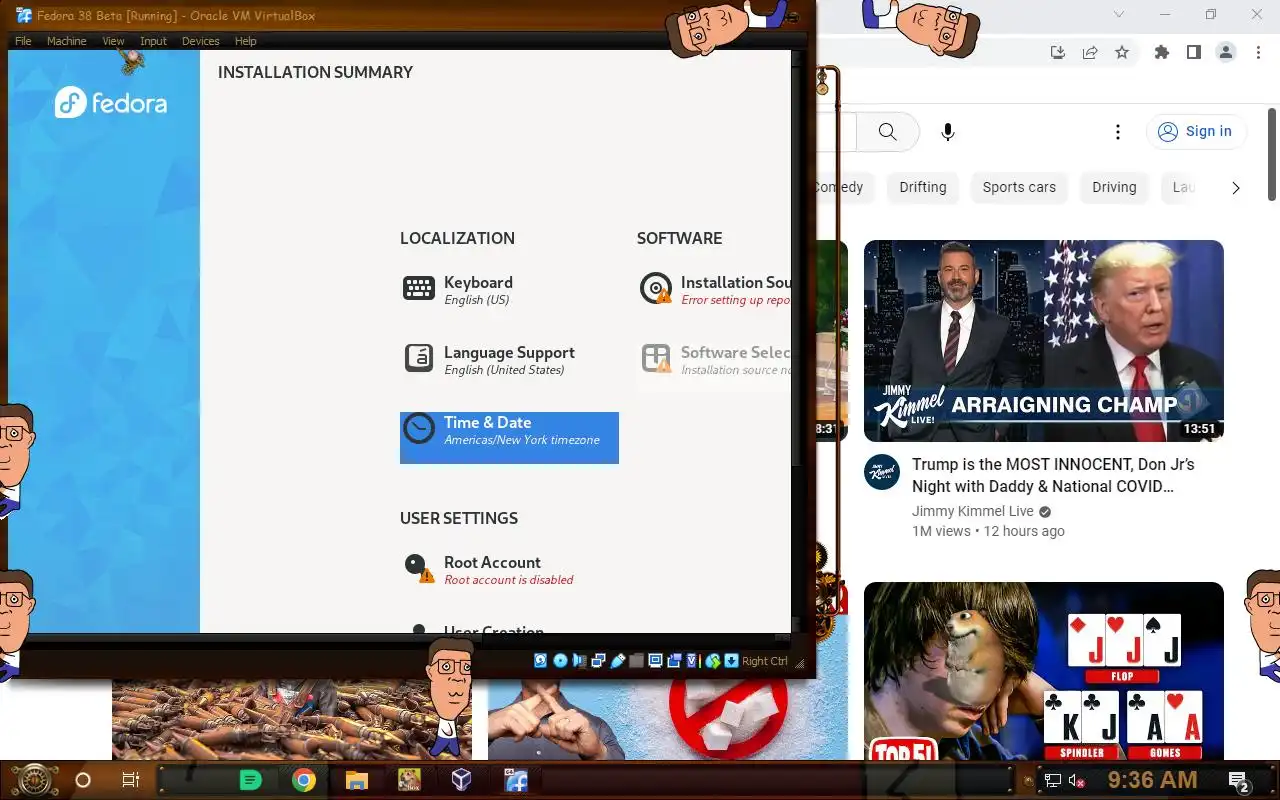Open YouTube settings three-dot menu
The image size is (1280, 800).
[1118, 132]
